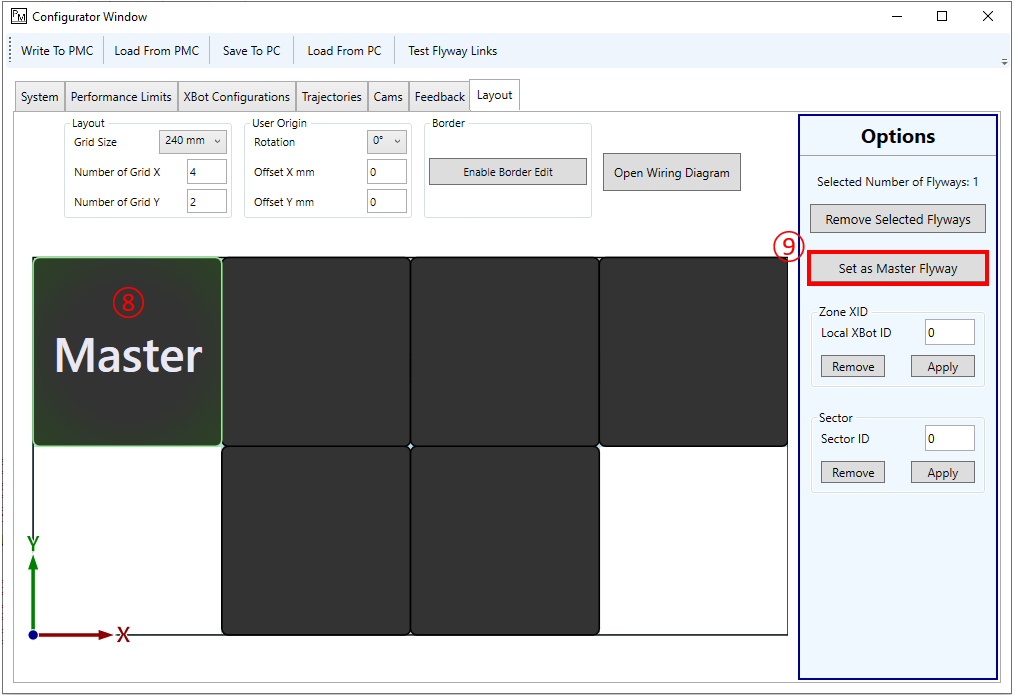Open the XBot Configurations tab
1015x695 pixels.
click(x=237, y=97)
